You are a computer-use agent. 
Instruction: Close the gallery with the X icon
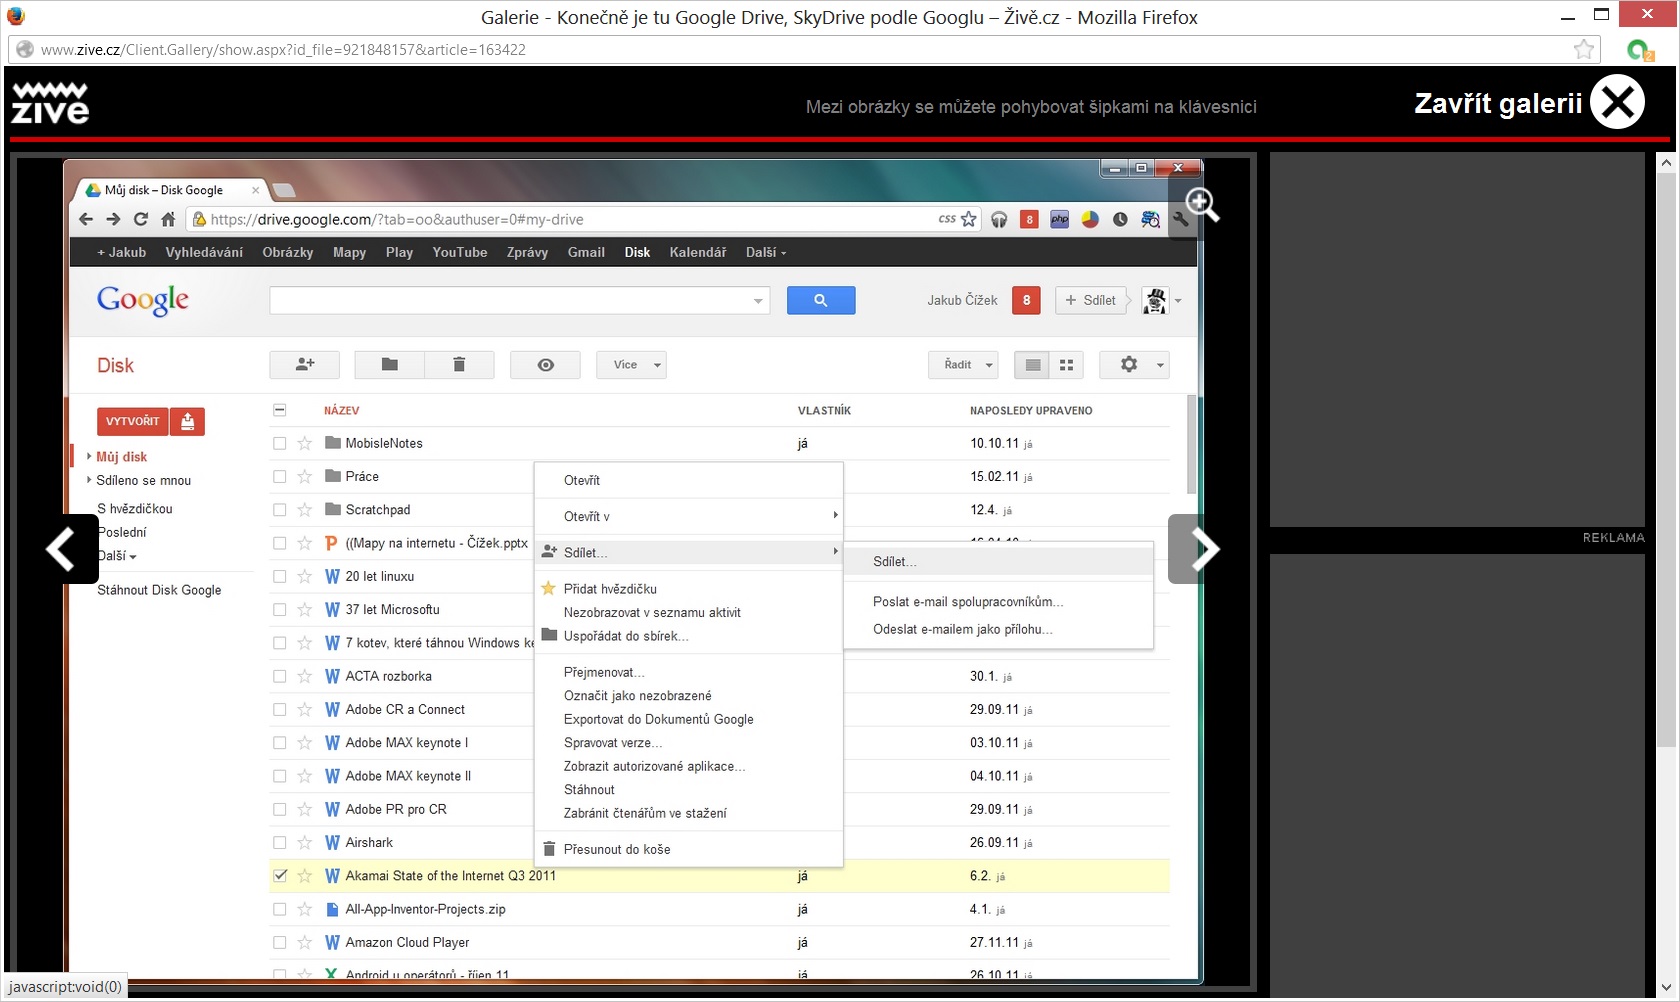click(x=1617, y=102)
